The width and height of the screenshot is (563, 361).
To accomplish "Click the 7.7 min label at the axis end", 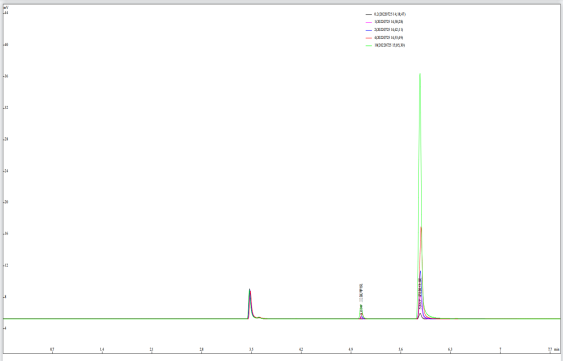I will point(553,349).
